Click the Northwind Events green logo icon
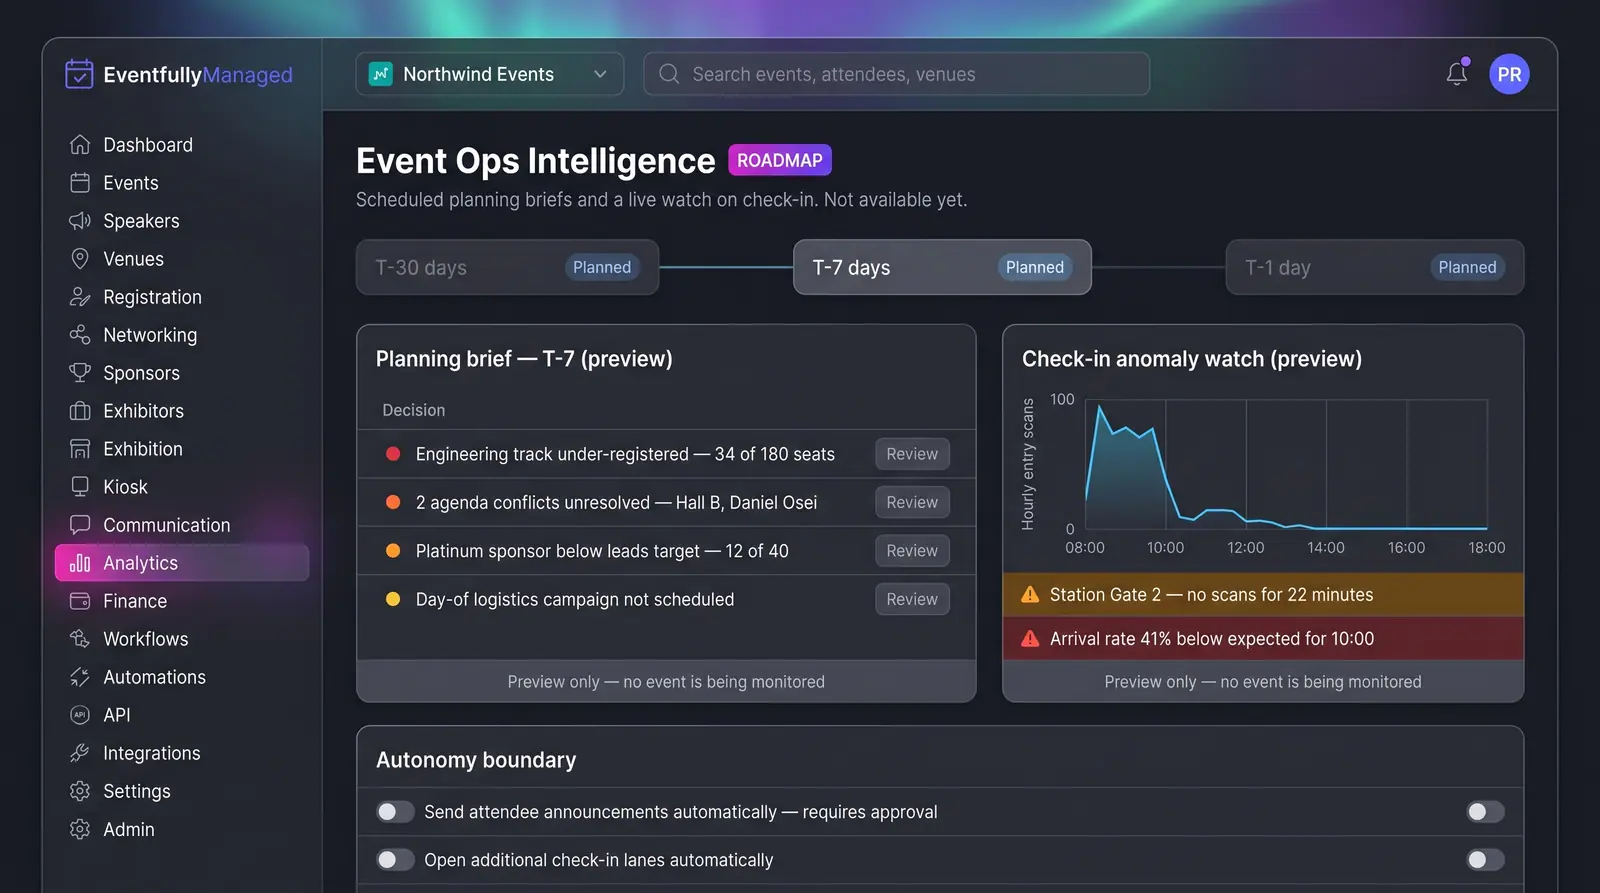This screenshot has width=1600, height=893. click(x=381, y=74)
